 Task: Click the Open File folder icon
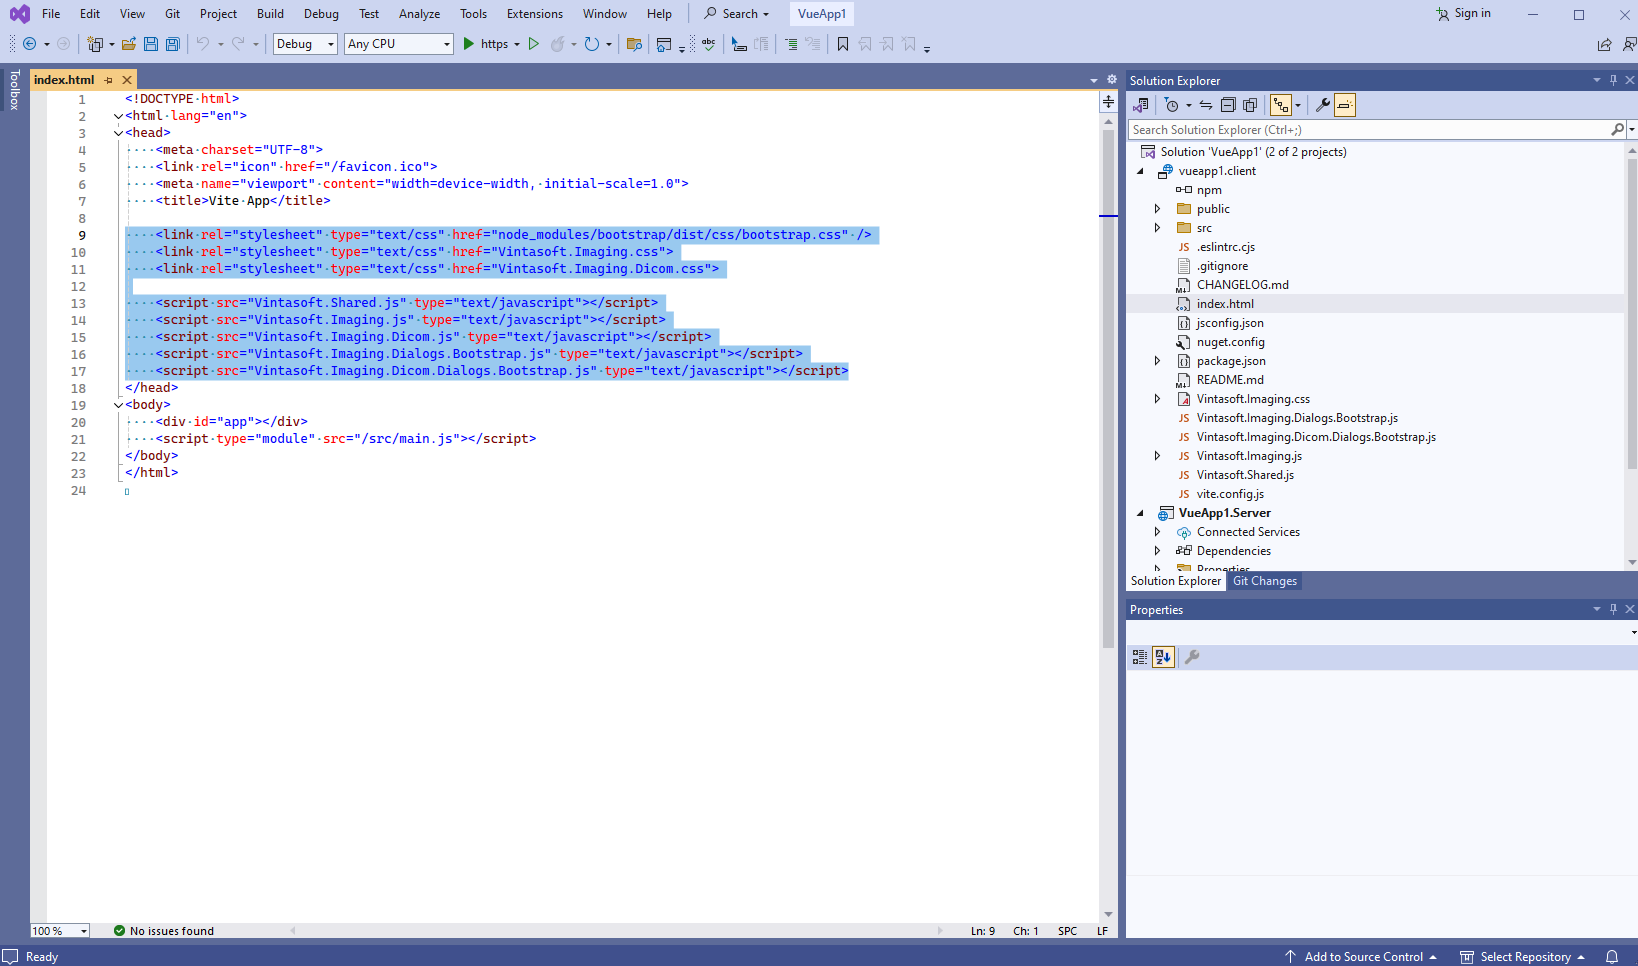(129, 44)
